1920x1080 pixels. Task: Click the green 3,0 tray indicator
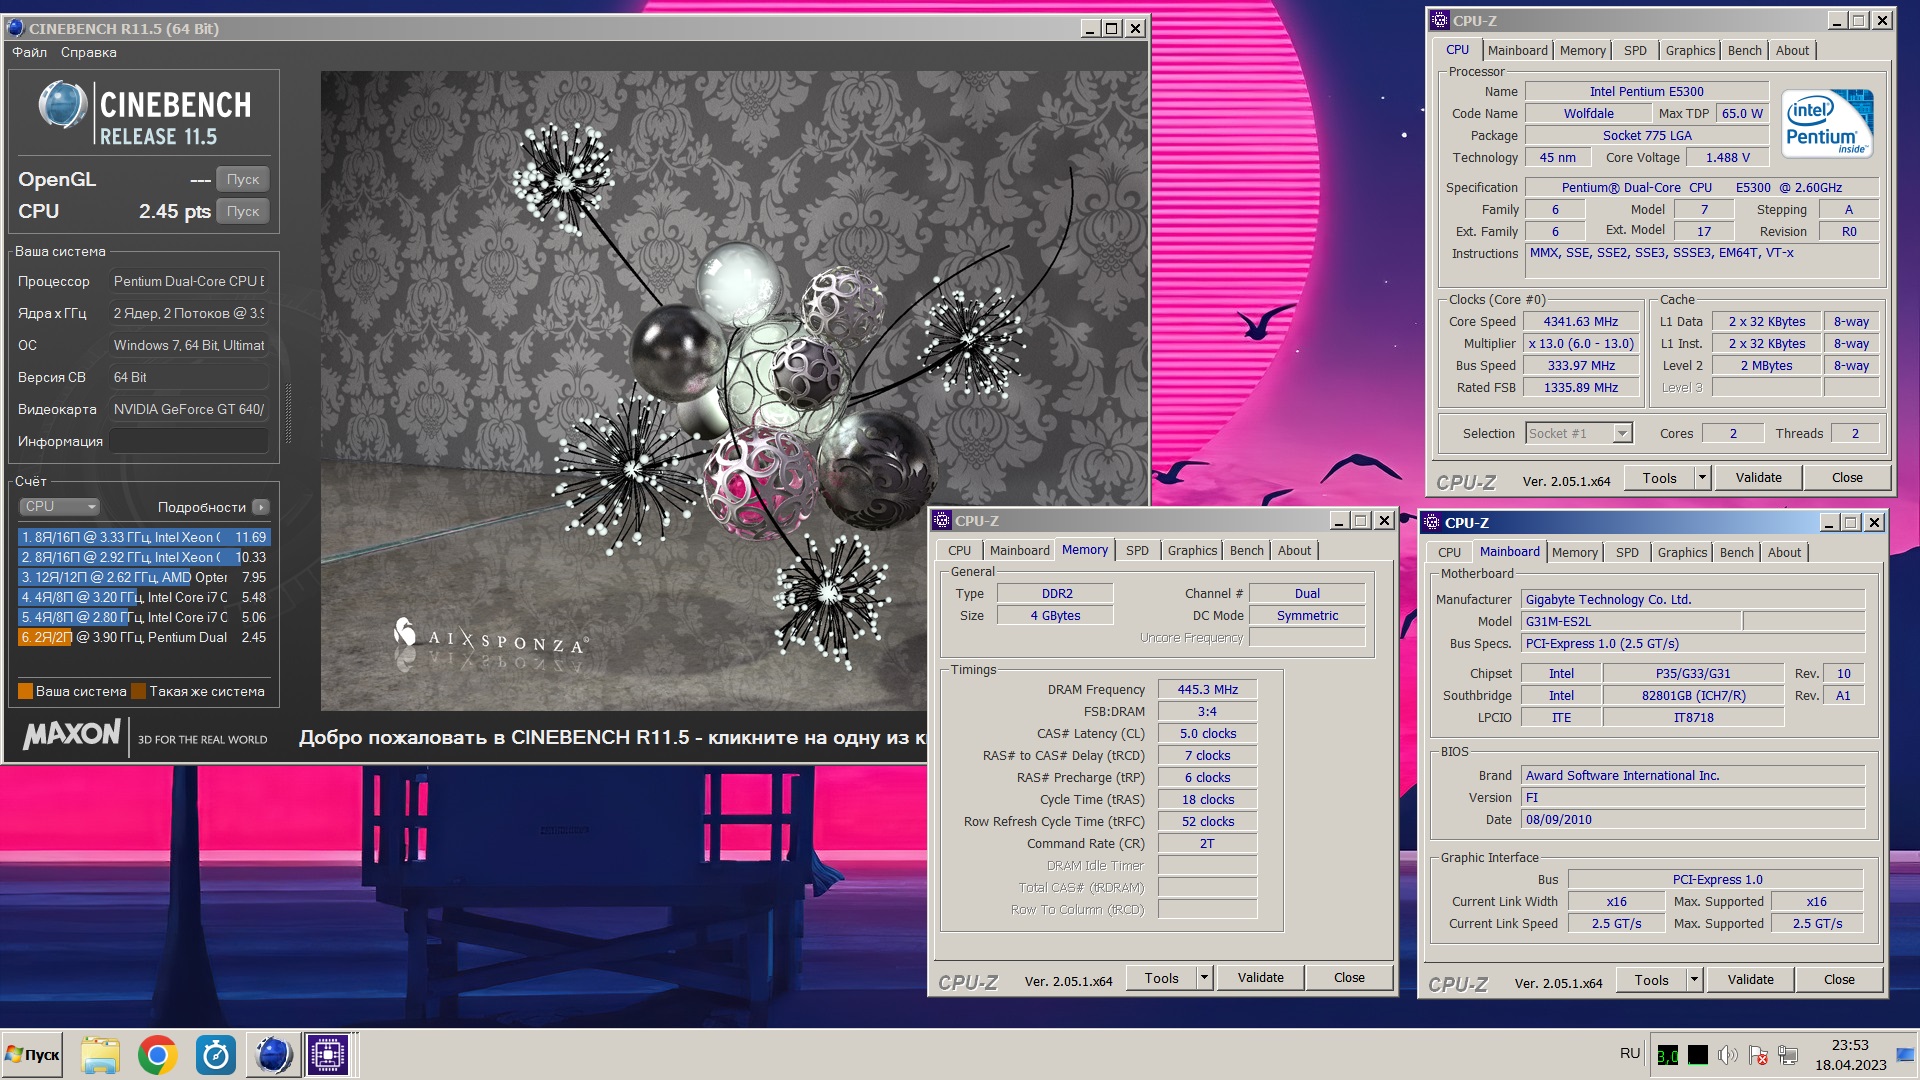pyautogui.click(x=1668, y=1055)
